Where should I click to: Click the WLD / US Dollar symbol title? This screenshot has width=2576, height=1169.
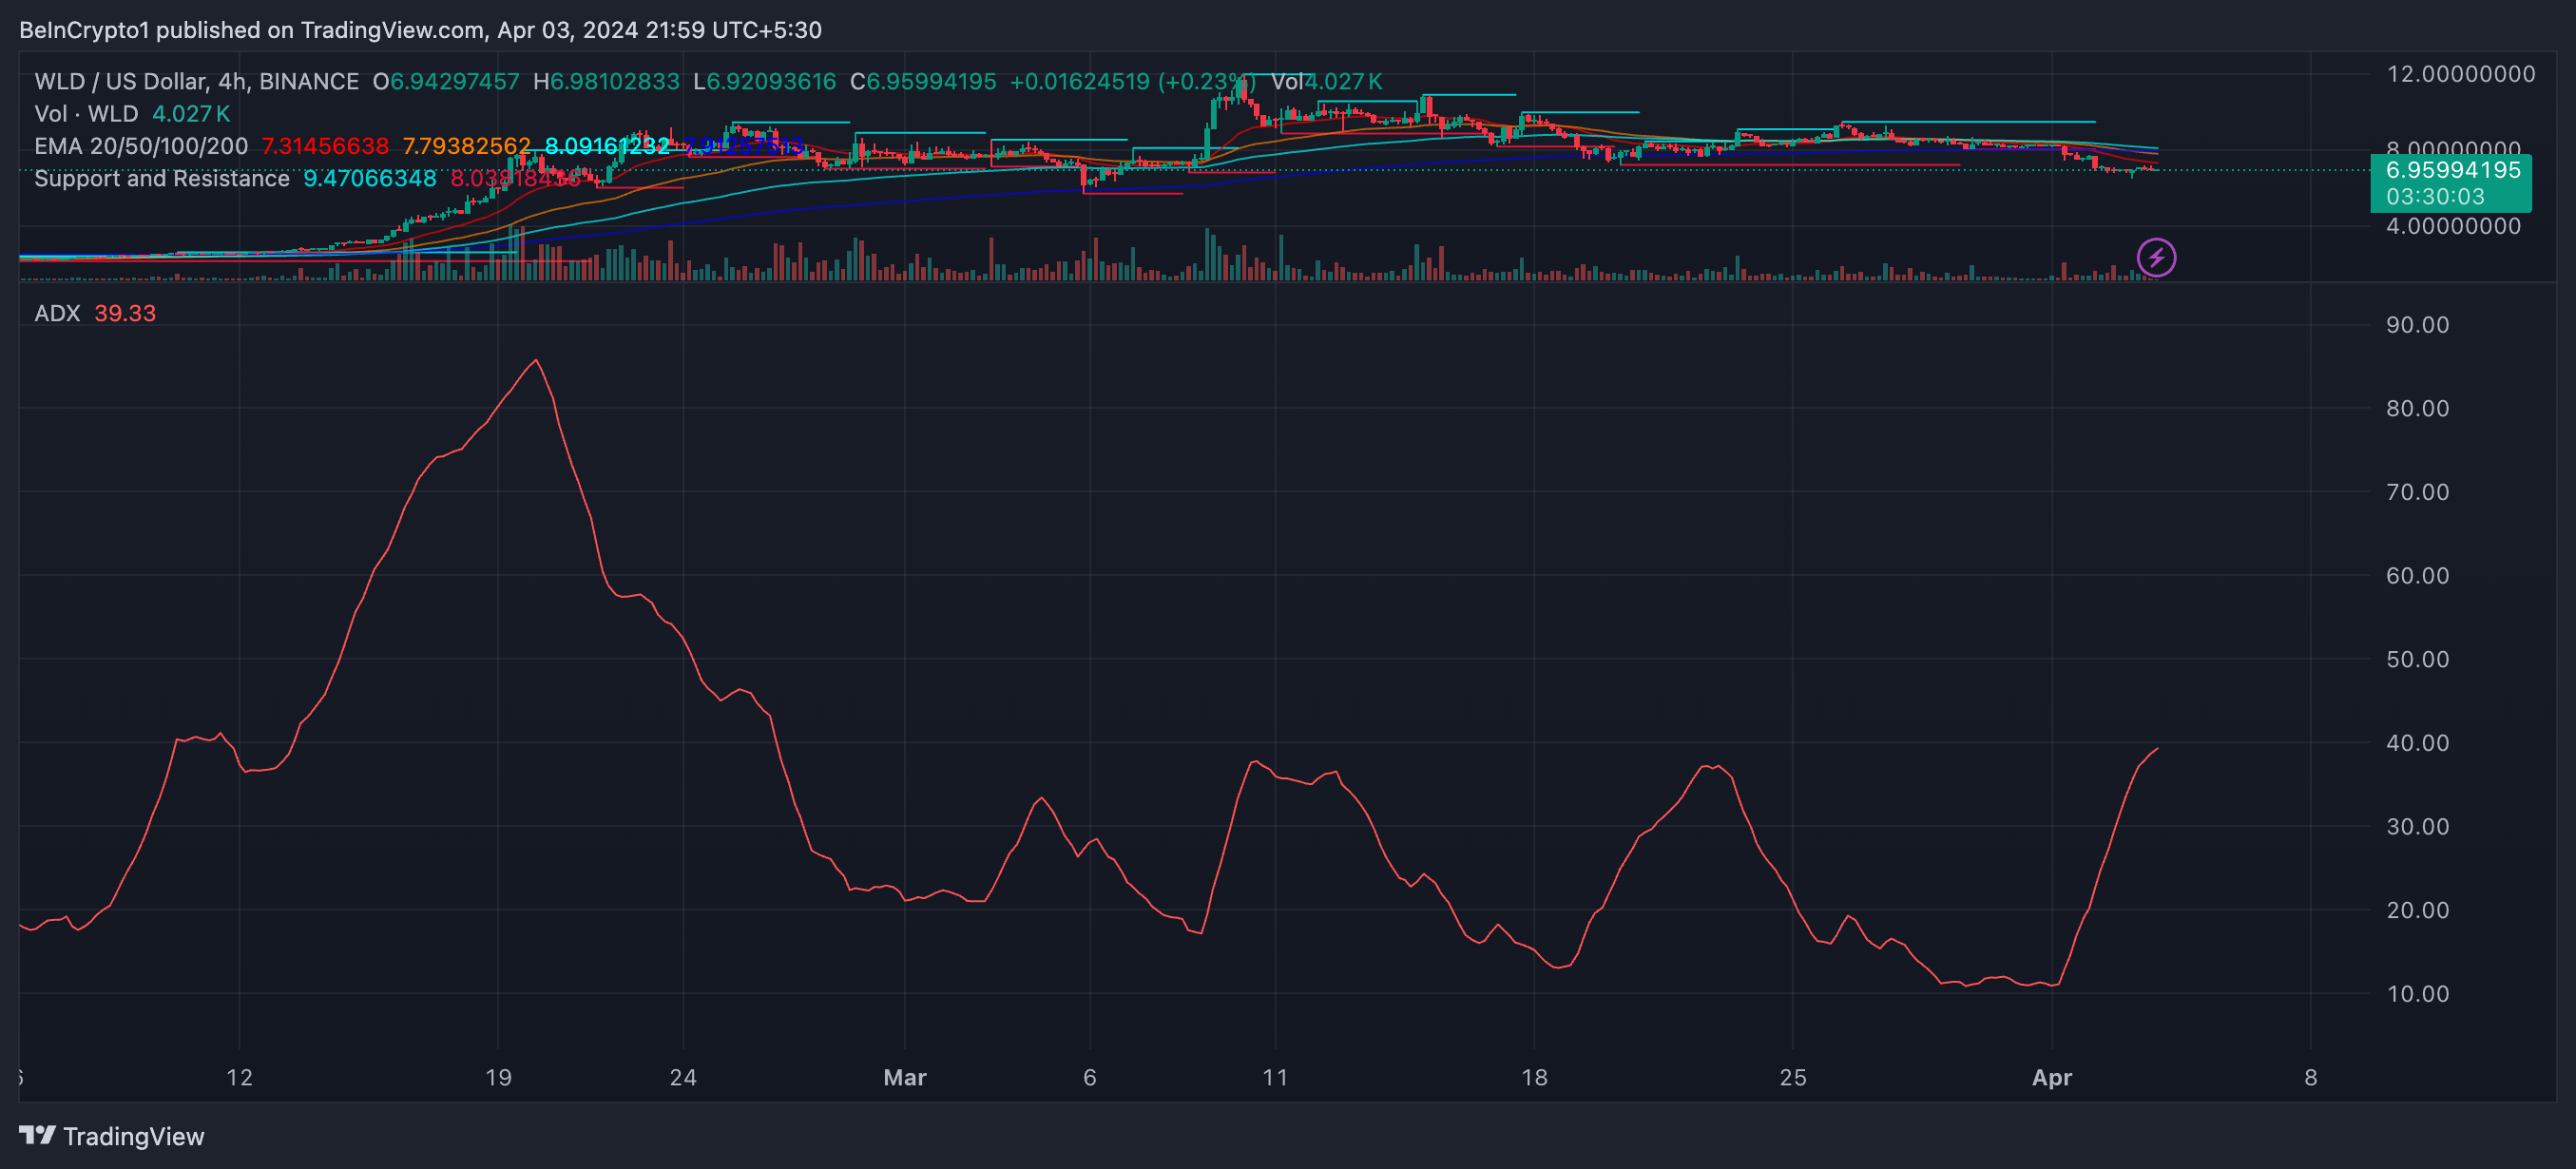pyautogui.click(x=120, y=82)
